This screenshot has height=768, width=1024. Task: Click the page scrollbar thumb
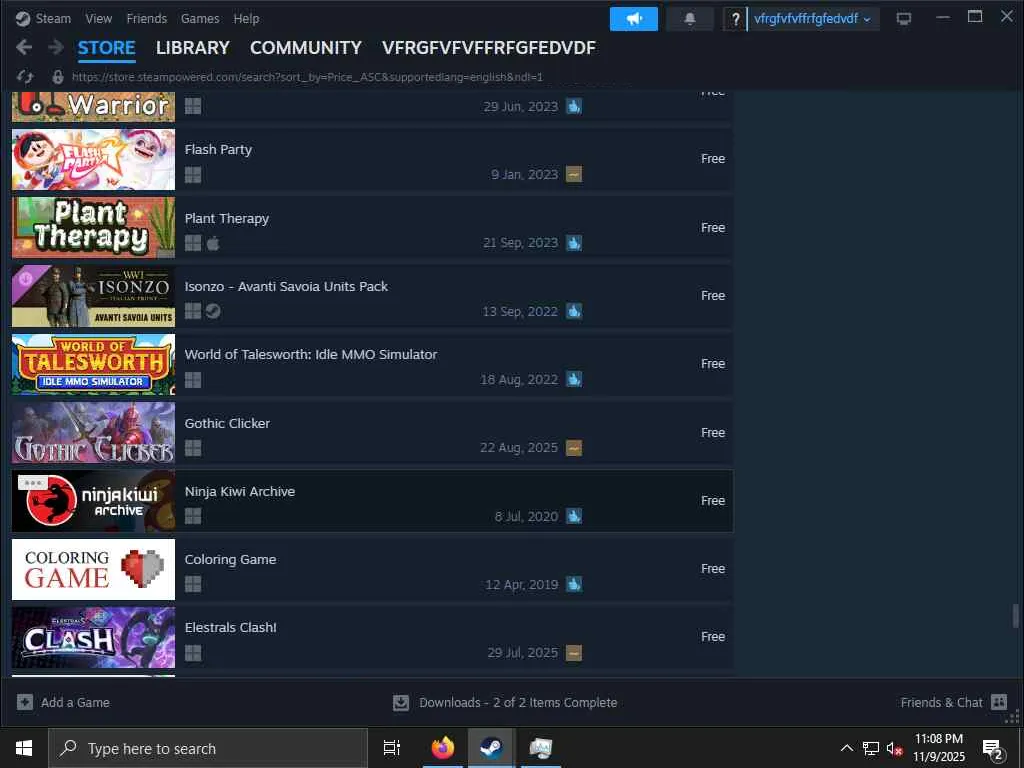[x=1016, y=616]
